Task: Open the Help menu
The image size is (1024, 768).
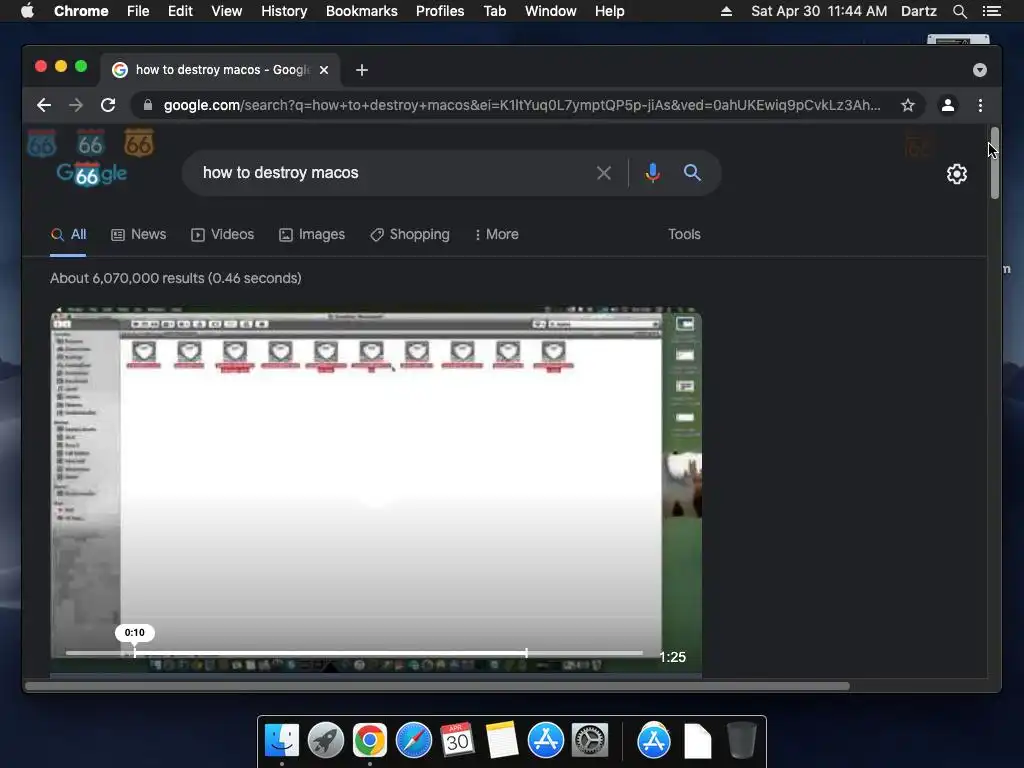Action: [609, 11]
